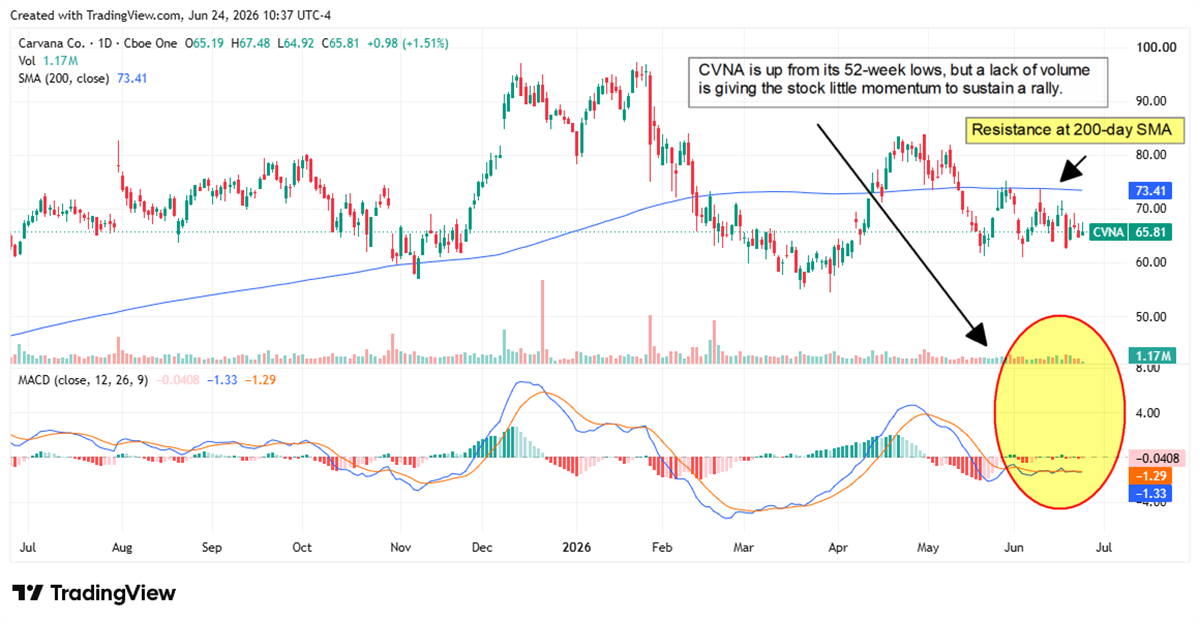The image size is (1200, 624).
Task: Click the green CVNA 65.81 price tag
Action: click(x=1133, y=233)
